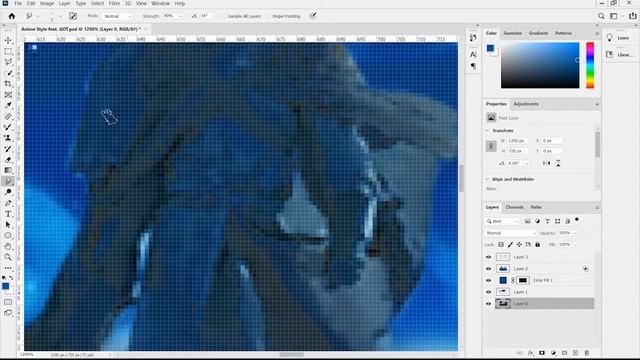Open the layer blend mode dropdown
Viewport: 640px width, 360px height.
[510, 233]
